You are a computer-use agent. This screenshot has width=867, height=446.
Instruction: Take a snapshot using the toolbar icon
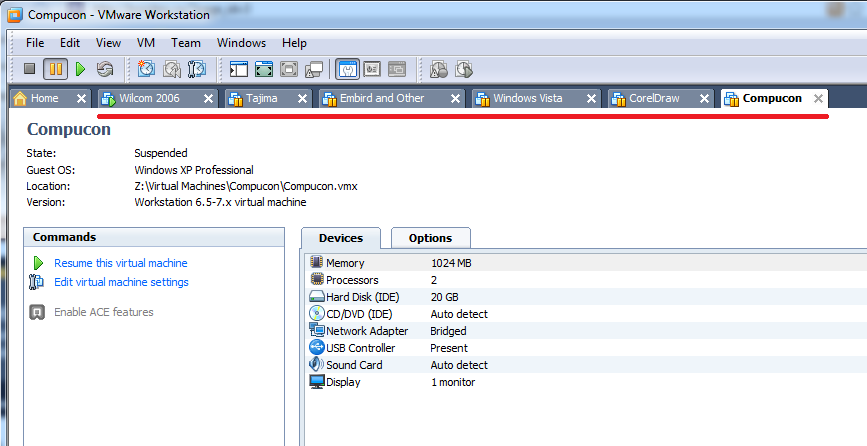coord(147,70)
